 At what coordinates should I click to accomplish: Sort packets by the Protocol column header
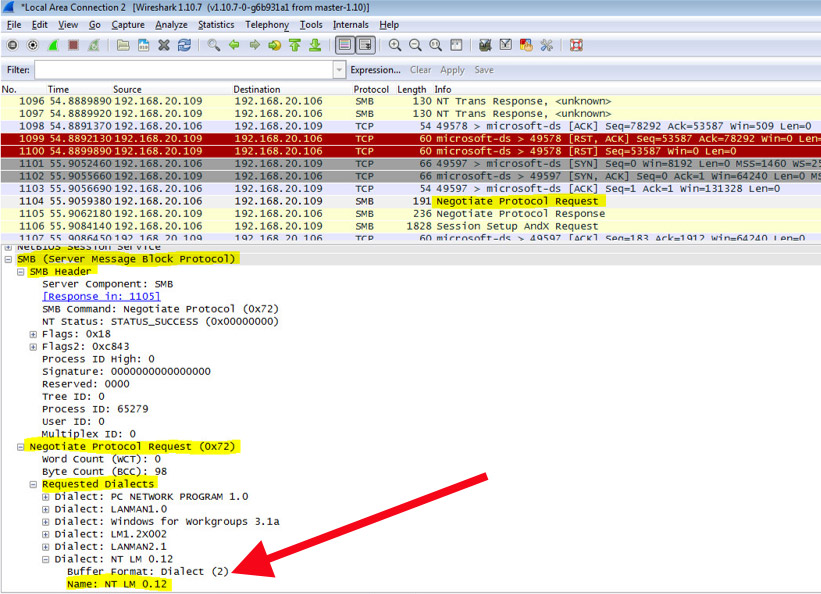coord(371,90)
